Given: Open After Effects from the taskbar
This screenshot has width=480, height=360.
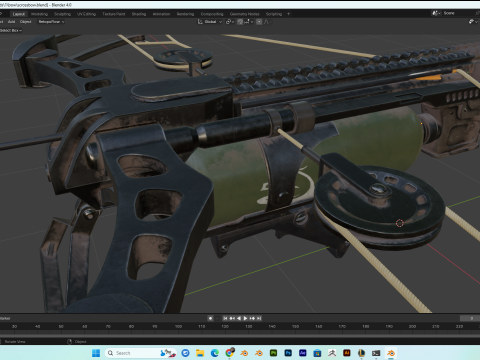Looking at the screenshot, I should coord(303,353).
